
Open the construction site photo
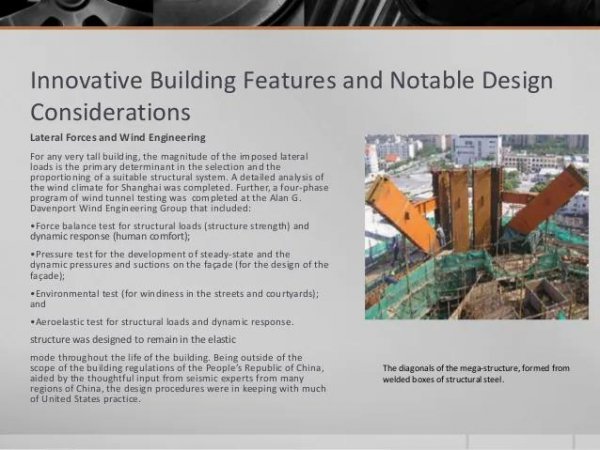coord(476,226)
